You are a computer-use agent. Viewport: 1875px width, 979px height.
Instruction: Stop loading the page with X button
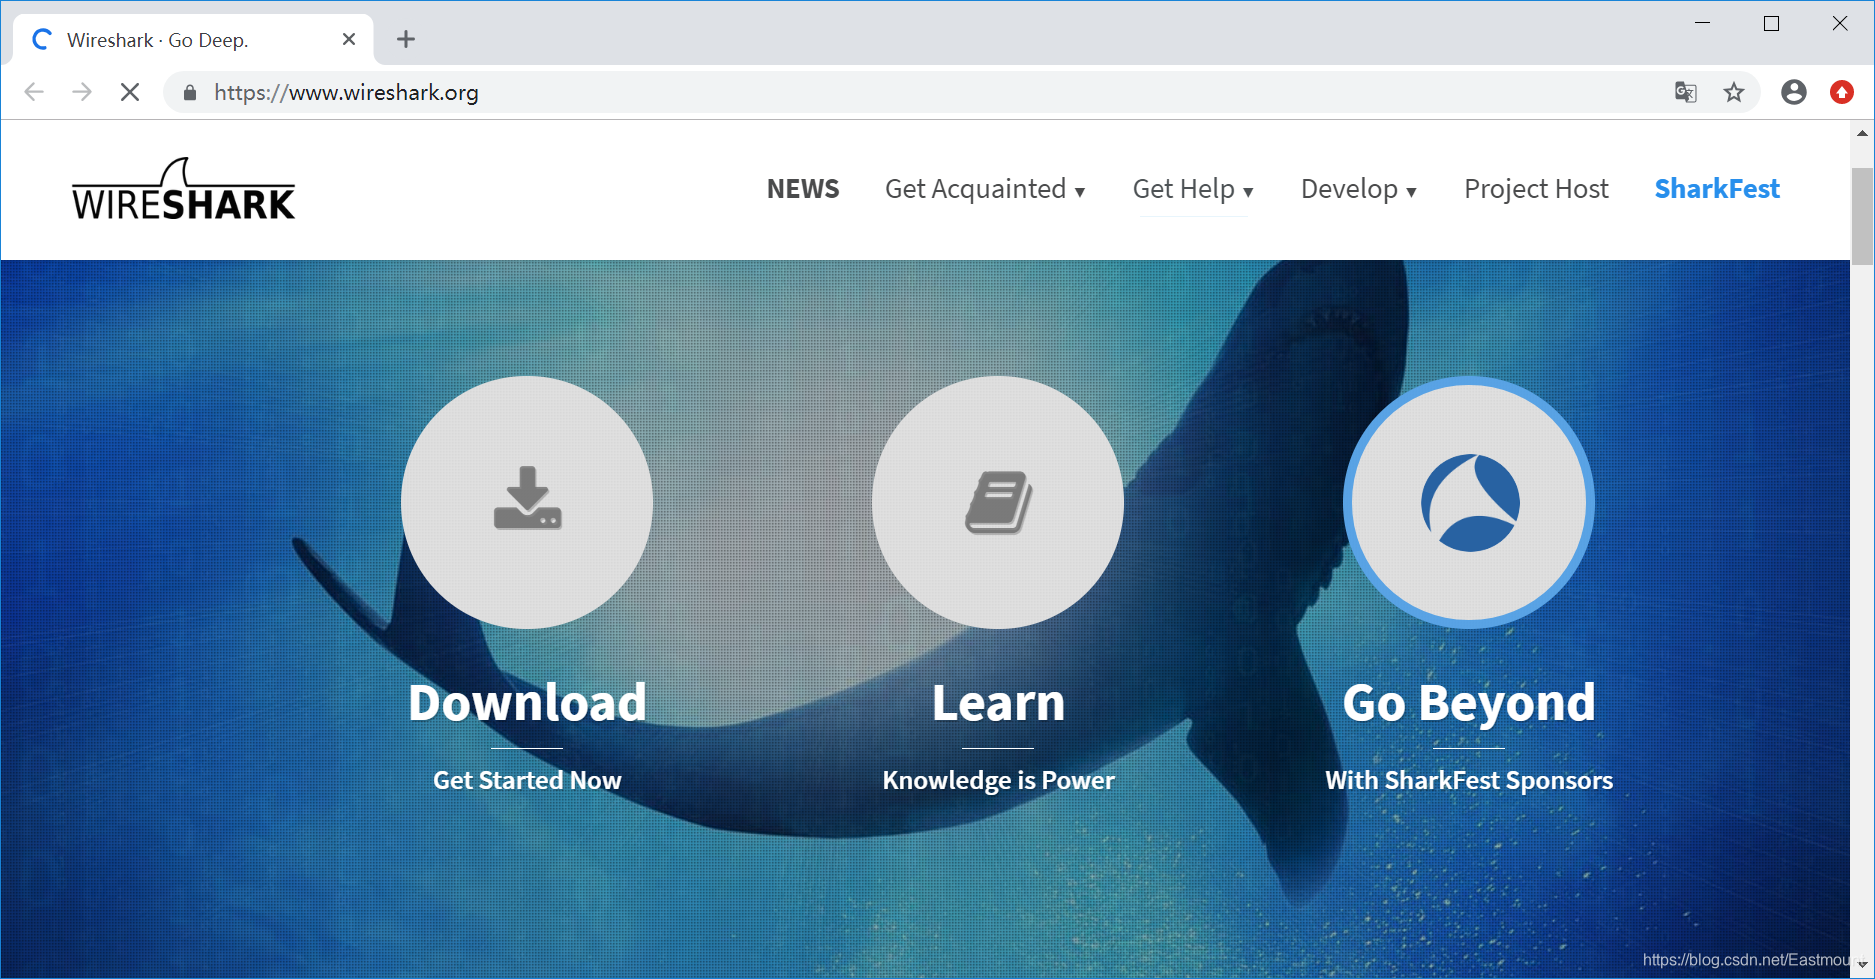pyautogui.click(x=130, y=92)
